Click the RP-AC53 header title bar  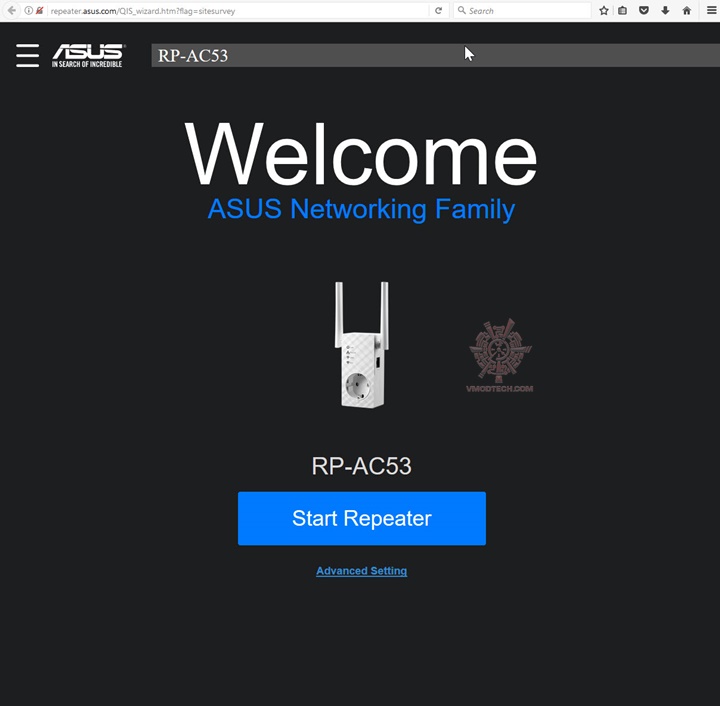point(436,56)
